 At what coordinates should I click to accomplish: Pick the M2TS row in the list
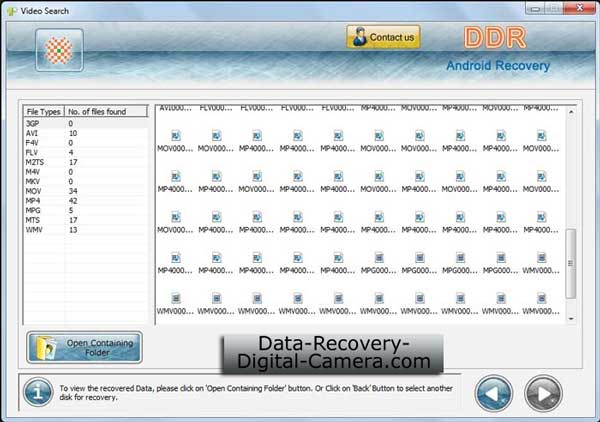pyautogui.click(x=35, y=162)
